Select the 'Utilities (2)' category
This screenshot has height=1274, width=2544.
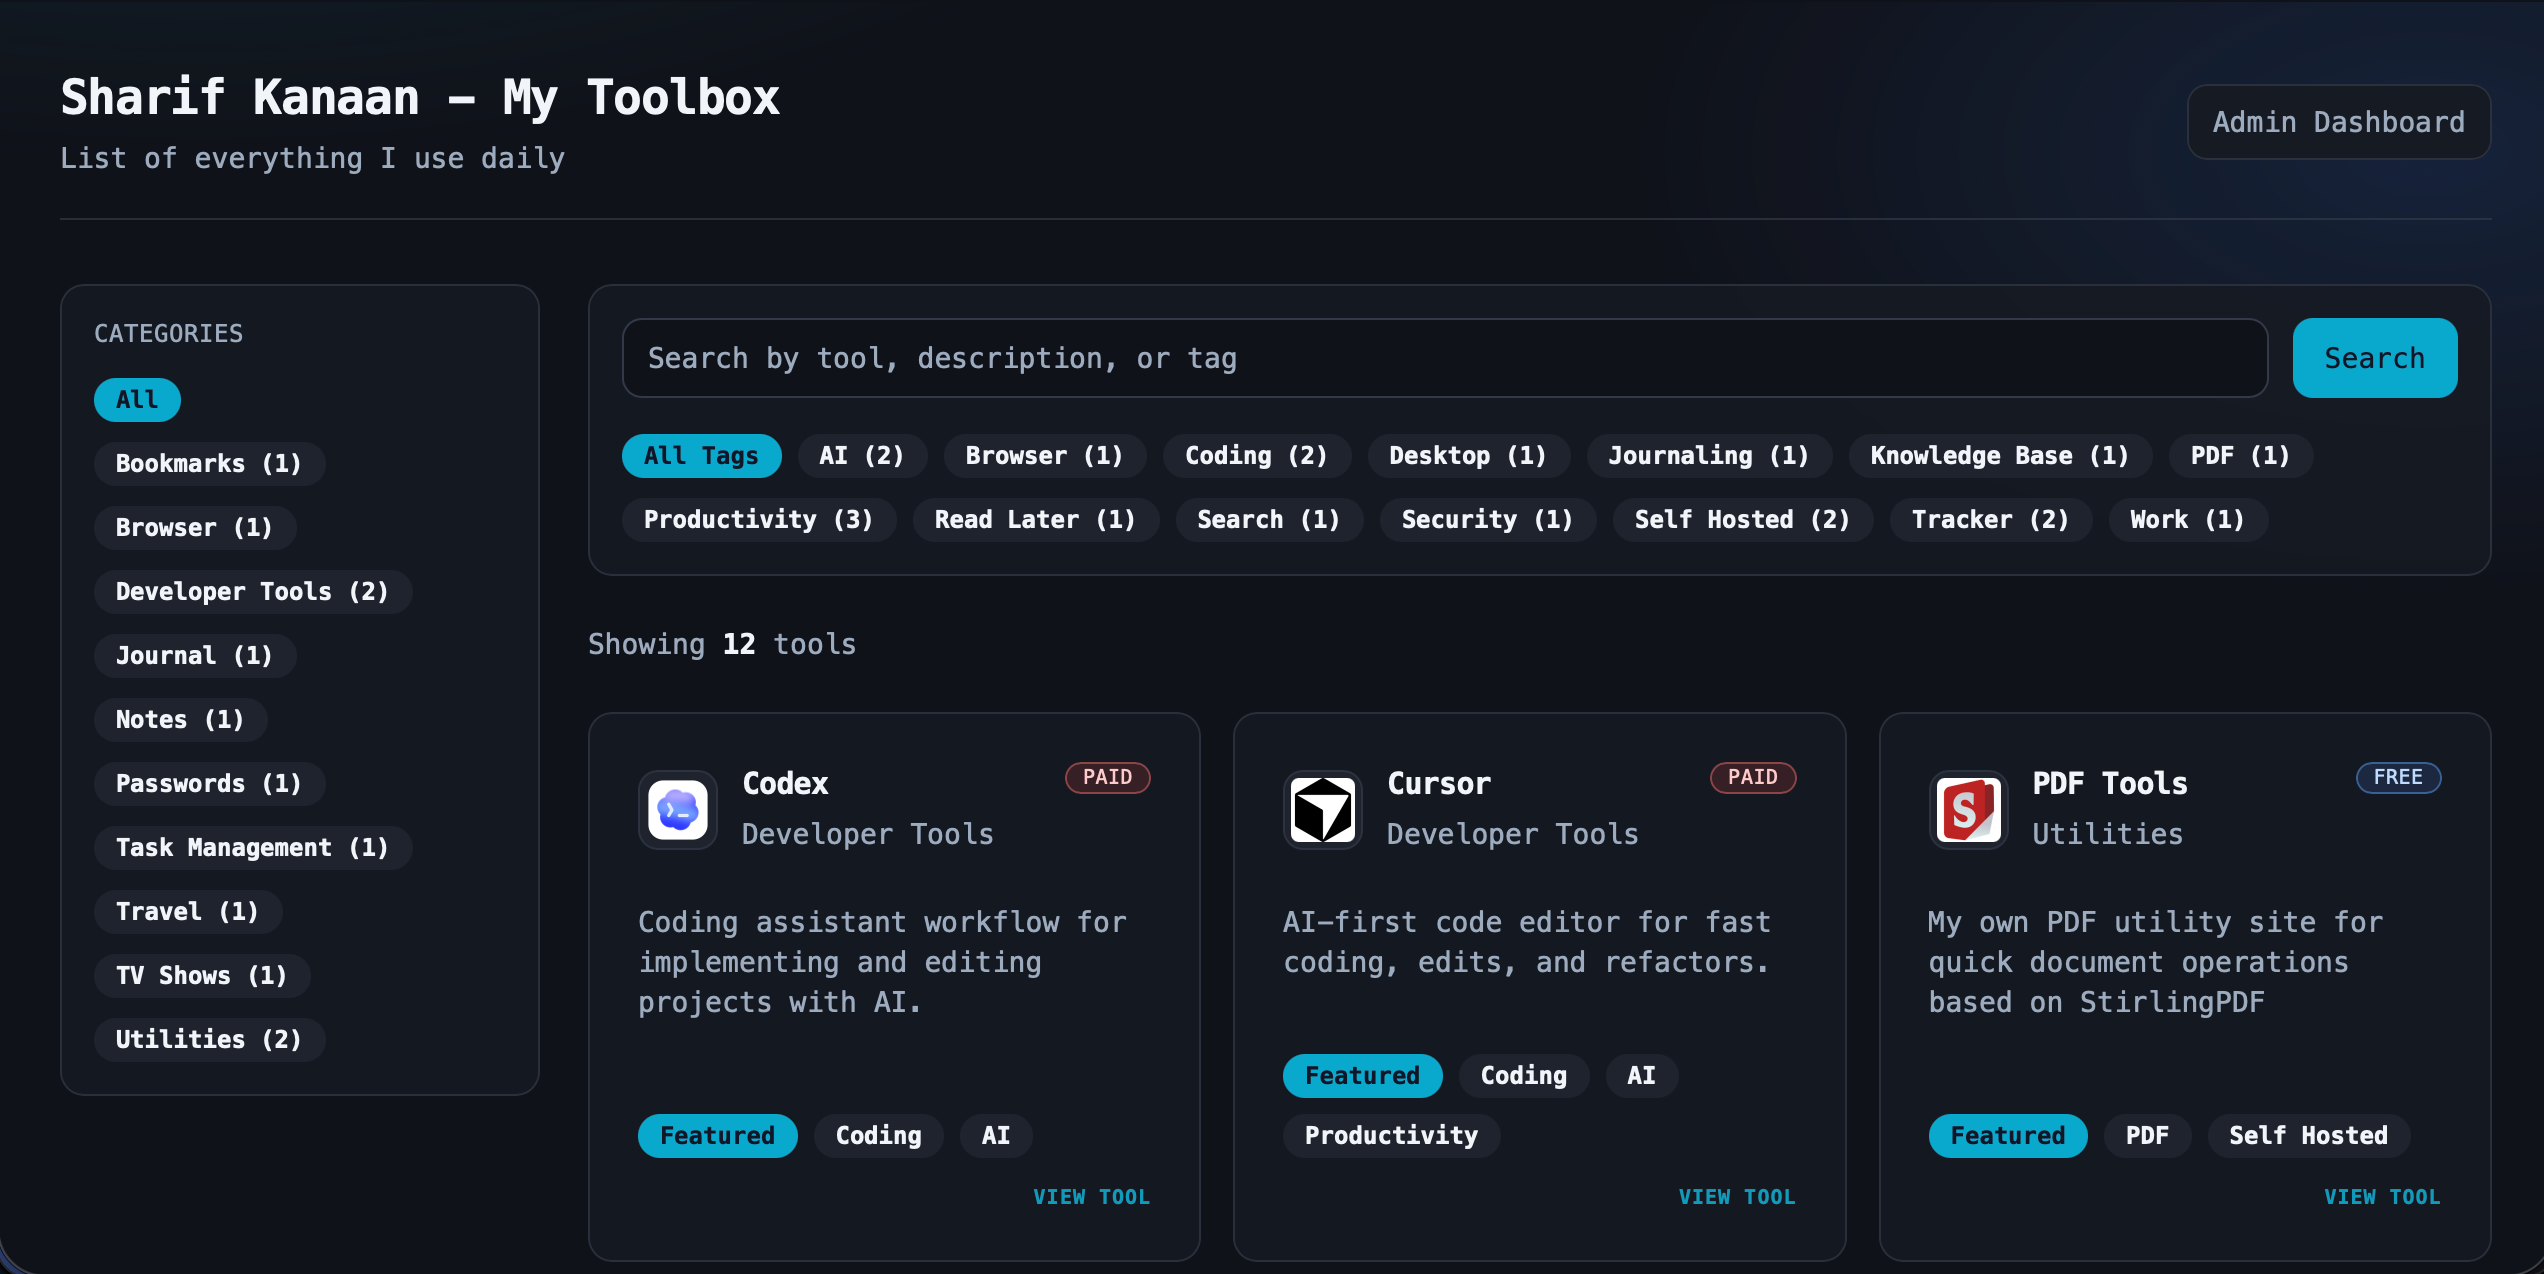208,1039
